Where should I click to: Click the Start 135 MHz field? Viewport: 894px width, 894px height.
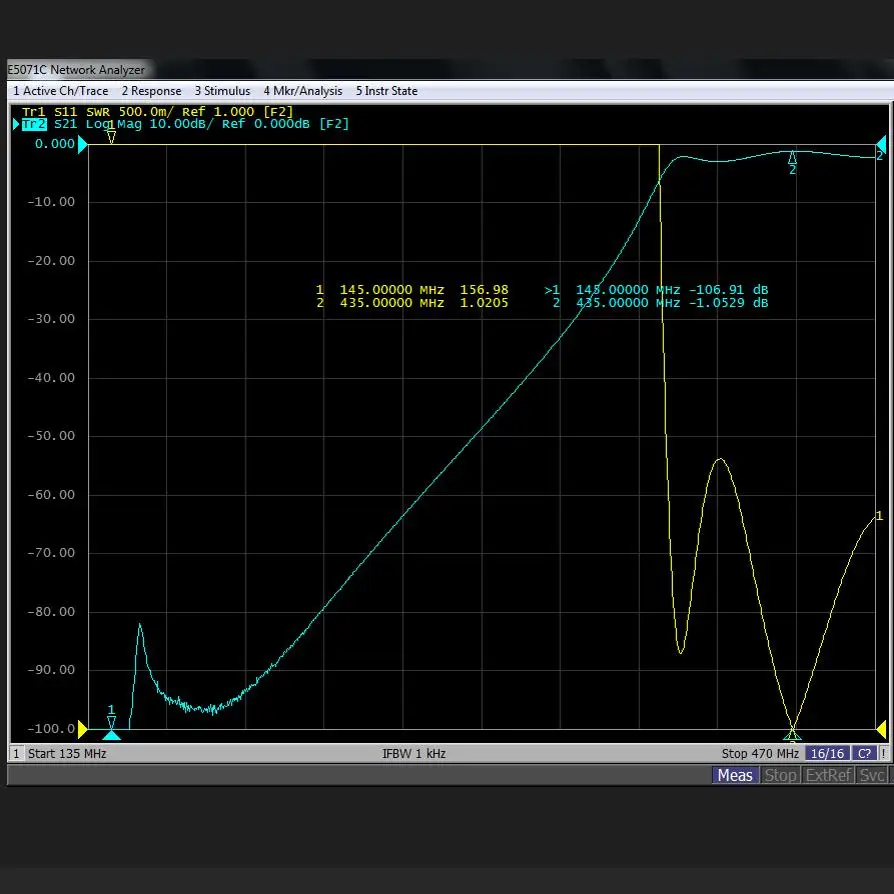[66, 753]
